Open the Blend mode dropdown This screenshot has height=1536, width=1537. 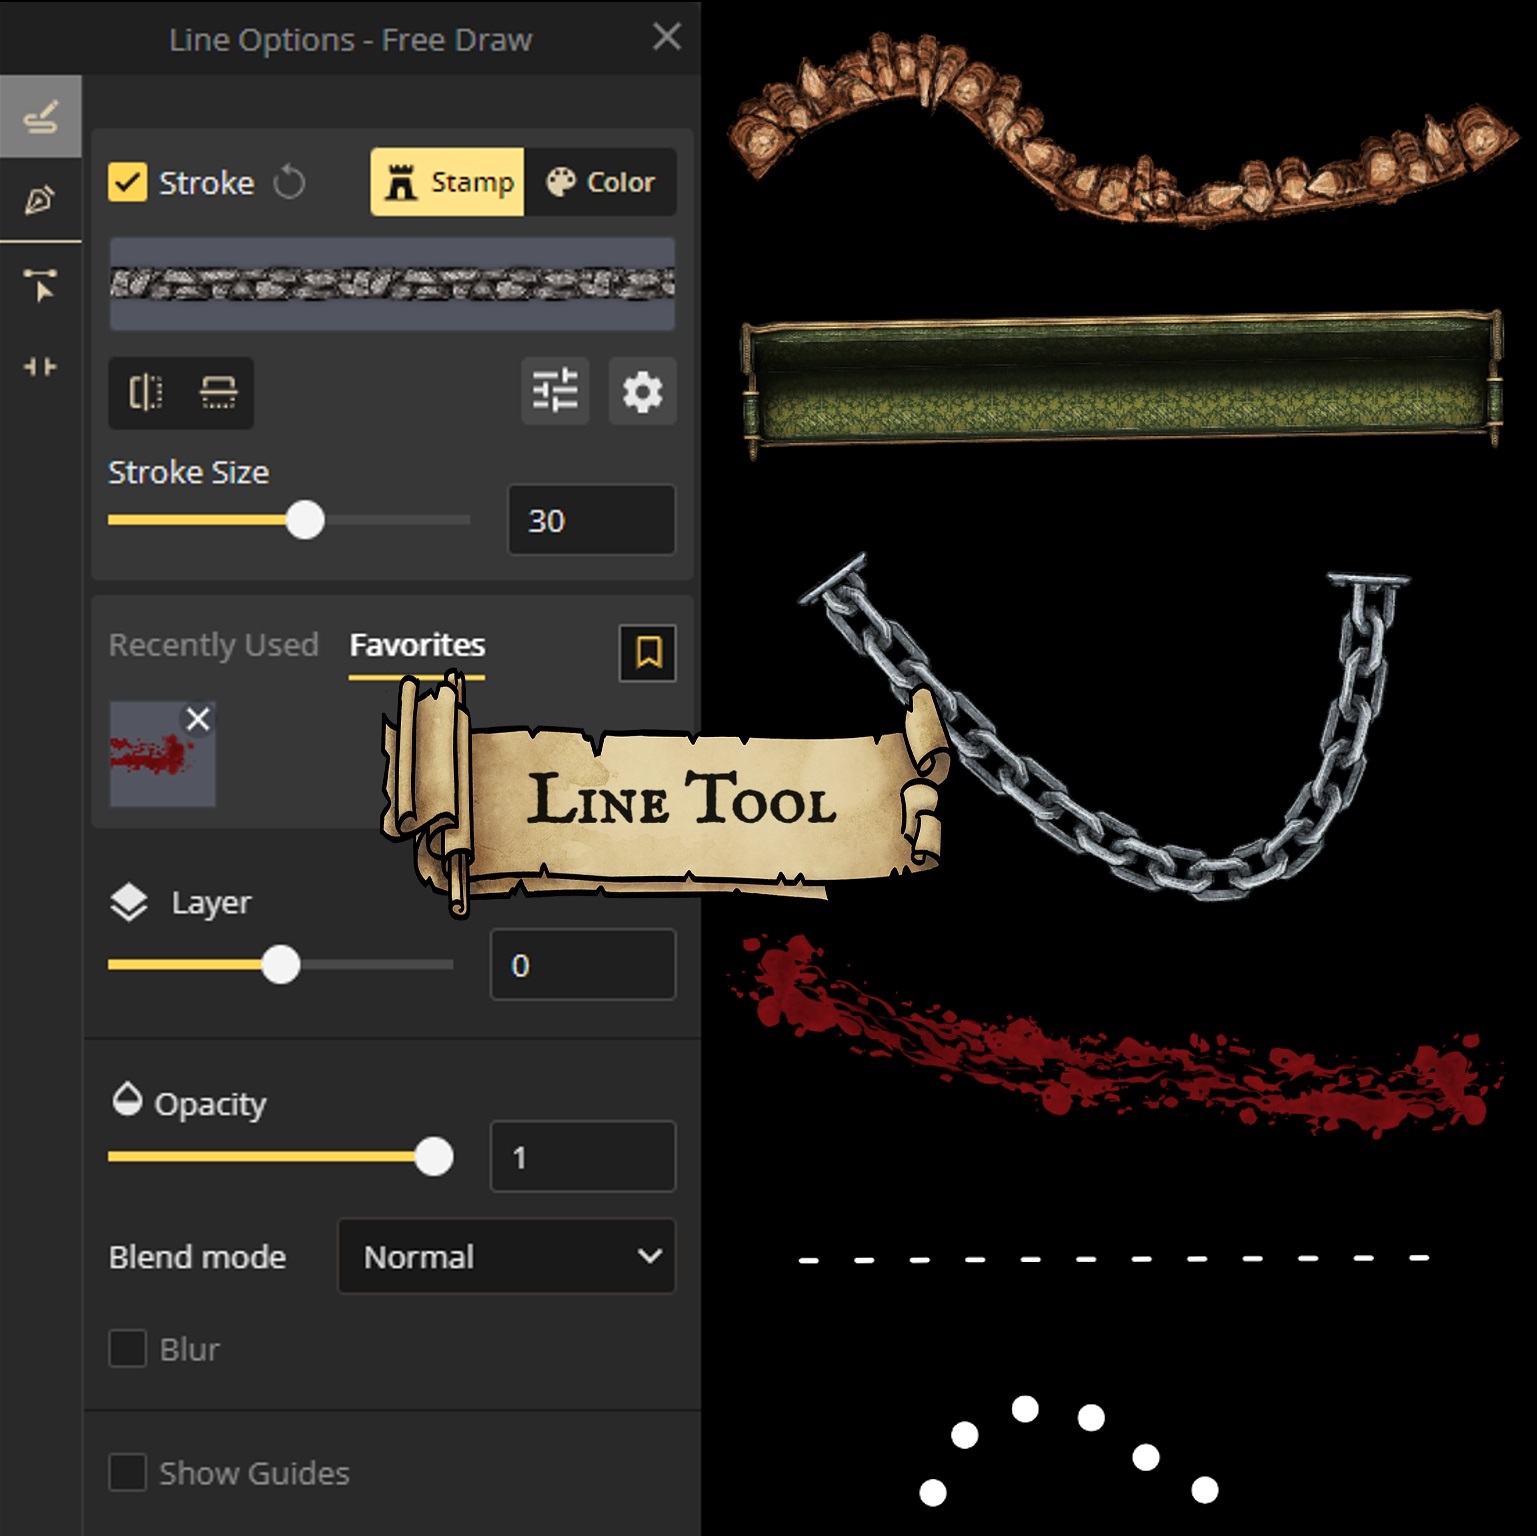507,1256
